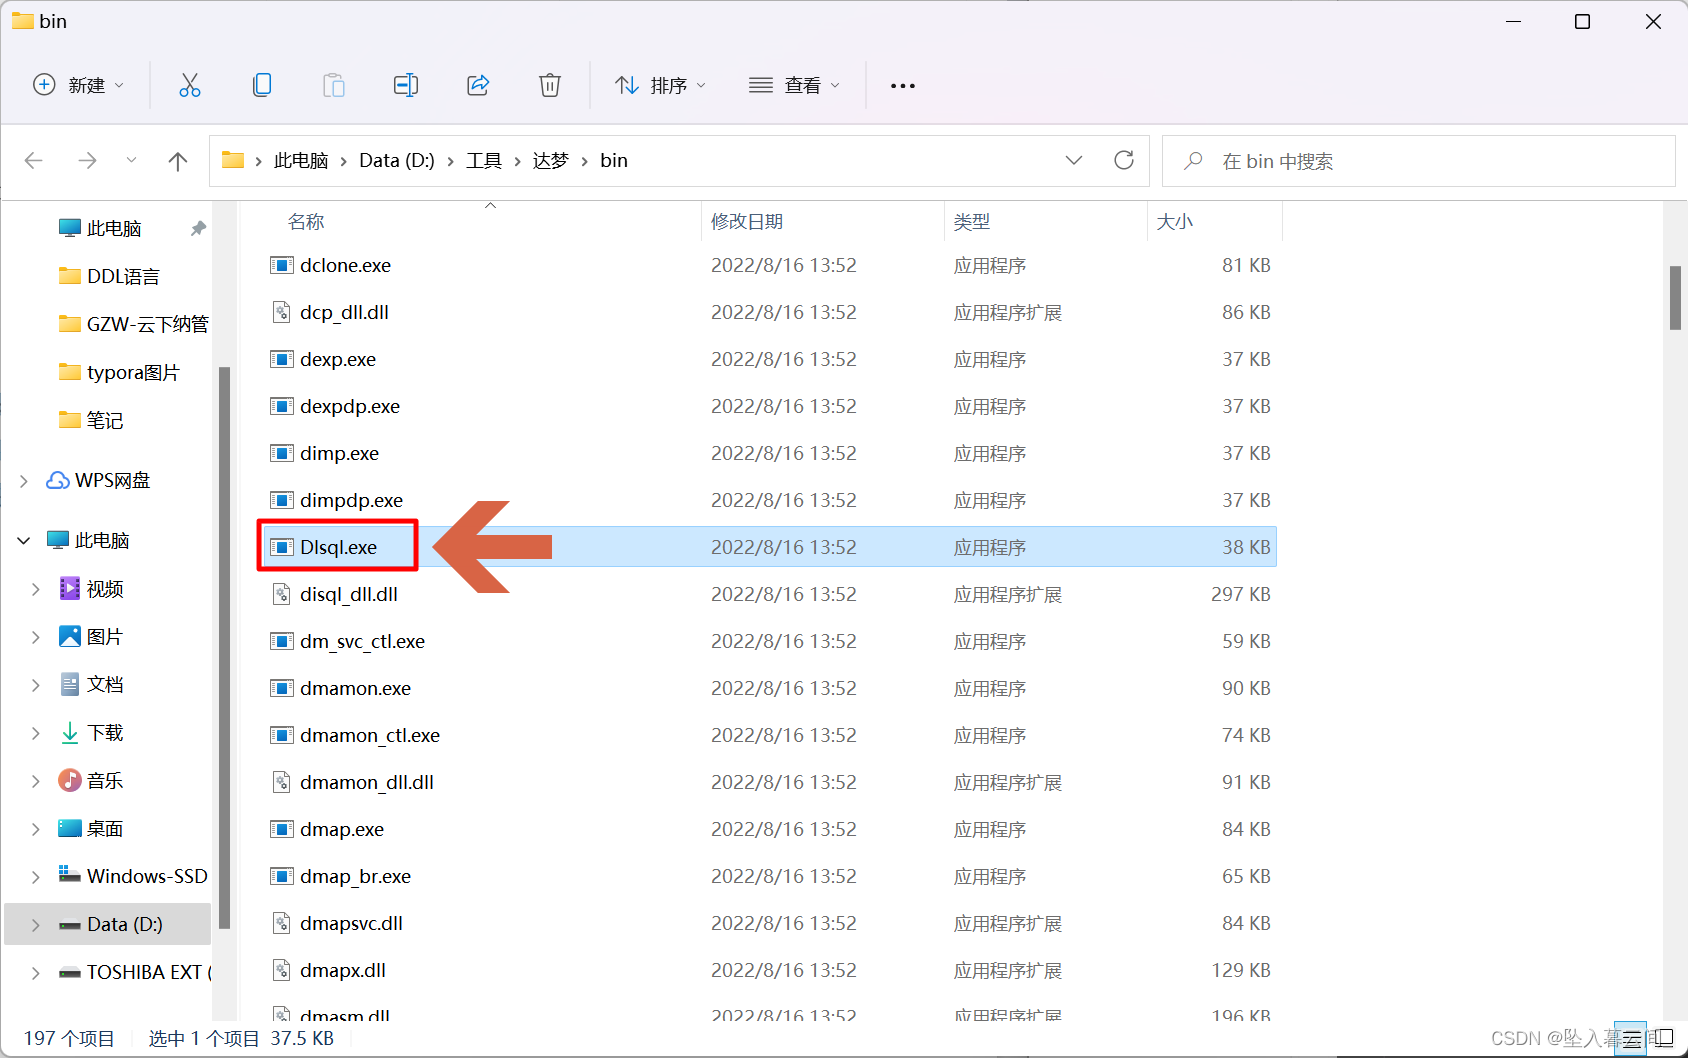
Task: Select Data (D:) in navigation pane
Action: tap(108, 924)
